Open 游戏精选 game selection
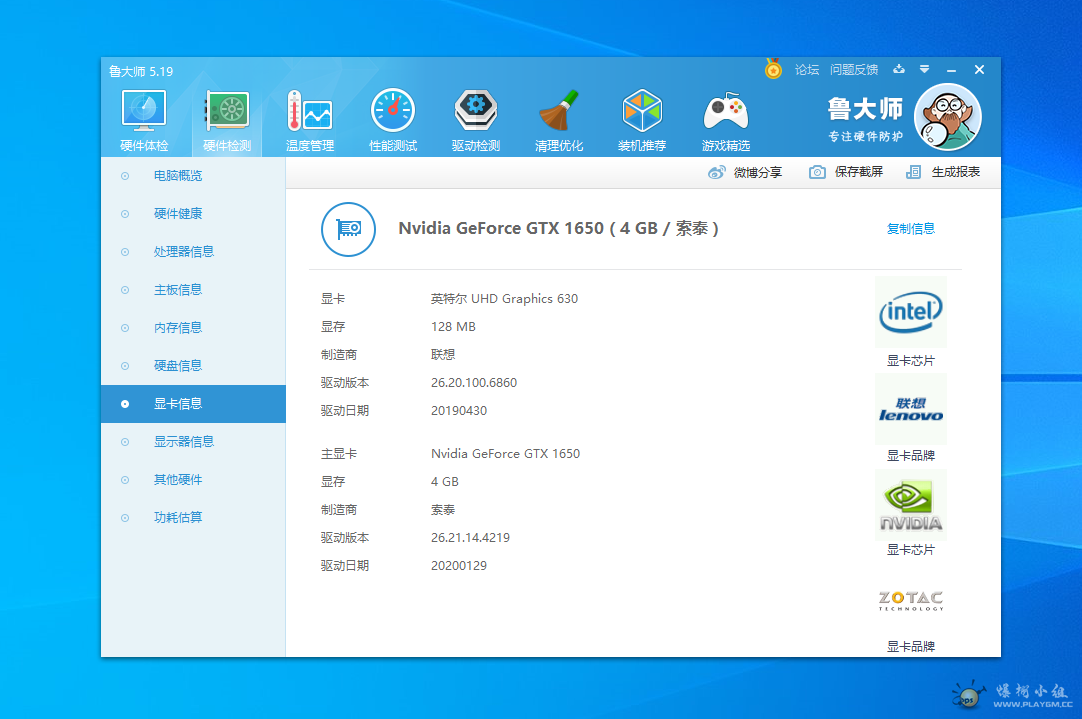 pyautogui.click(x=725, y=121)
